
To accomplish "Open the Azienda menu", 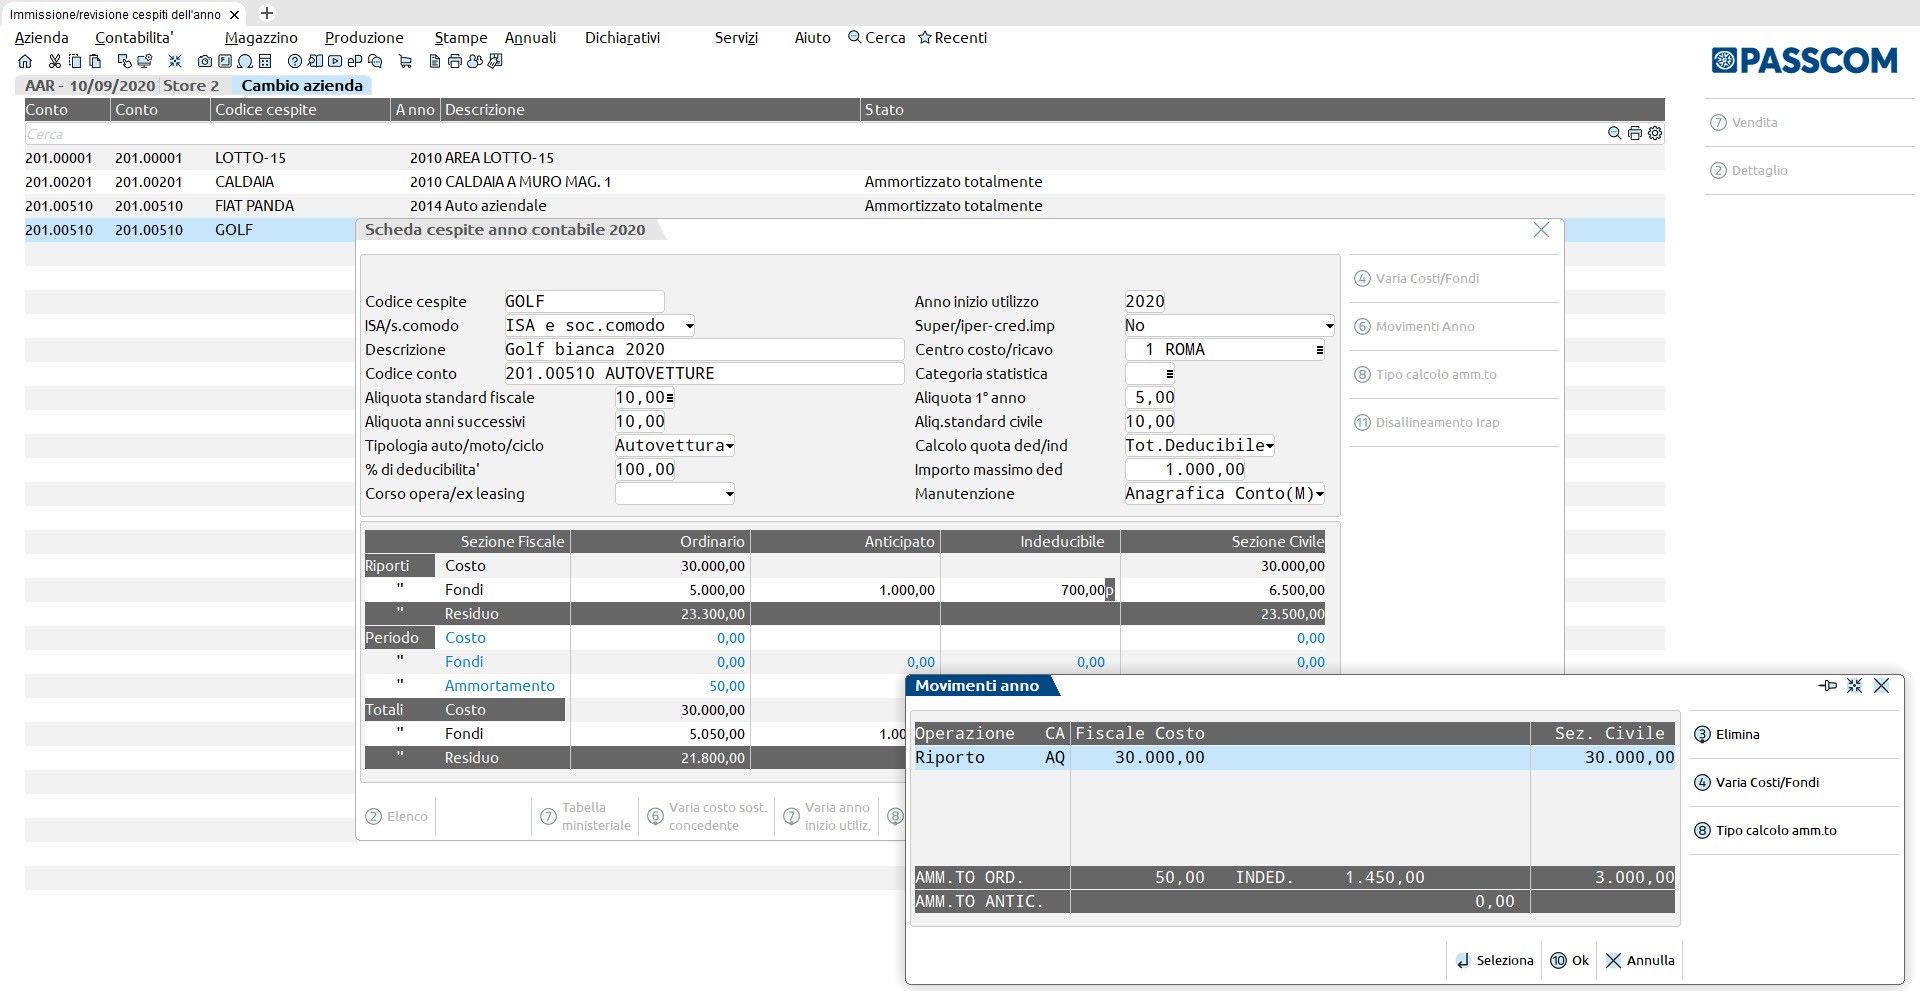I will (x=42, y=38).
